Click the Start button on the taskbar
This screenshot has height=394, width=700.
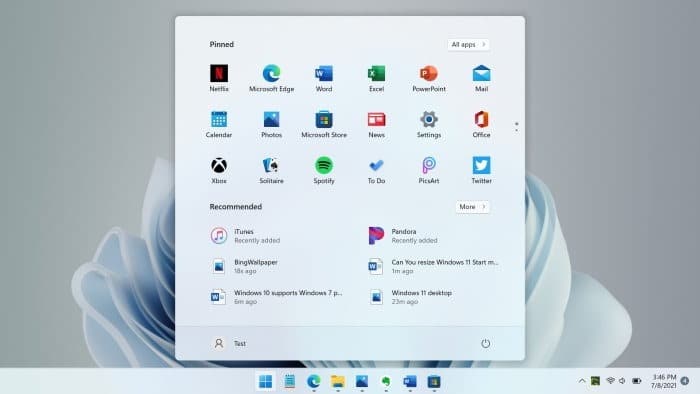point(266,382)
